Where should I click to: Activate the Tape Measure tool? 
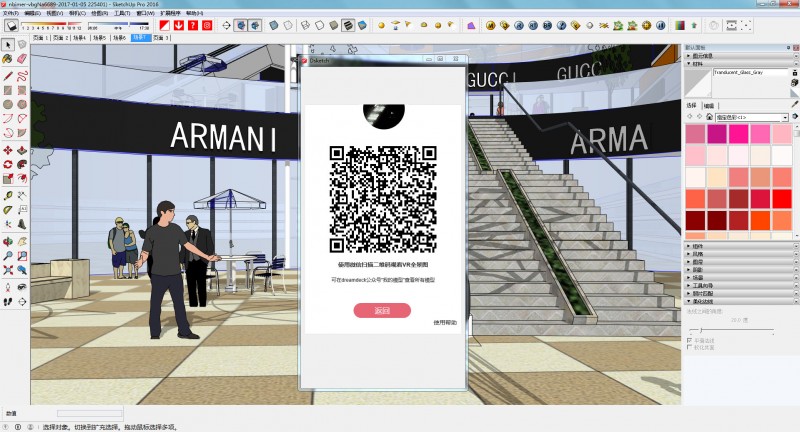click(x=8, y=196)
